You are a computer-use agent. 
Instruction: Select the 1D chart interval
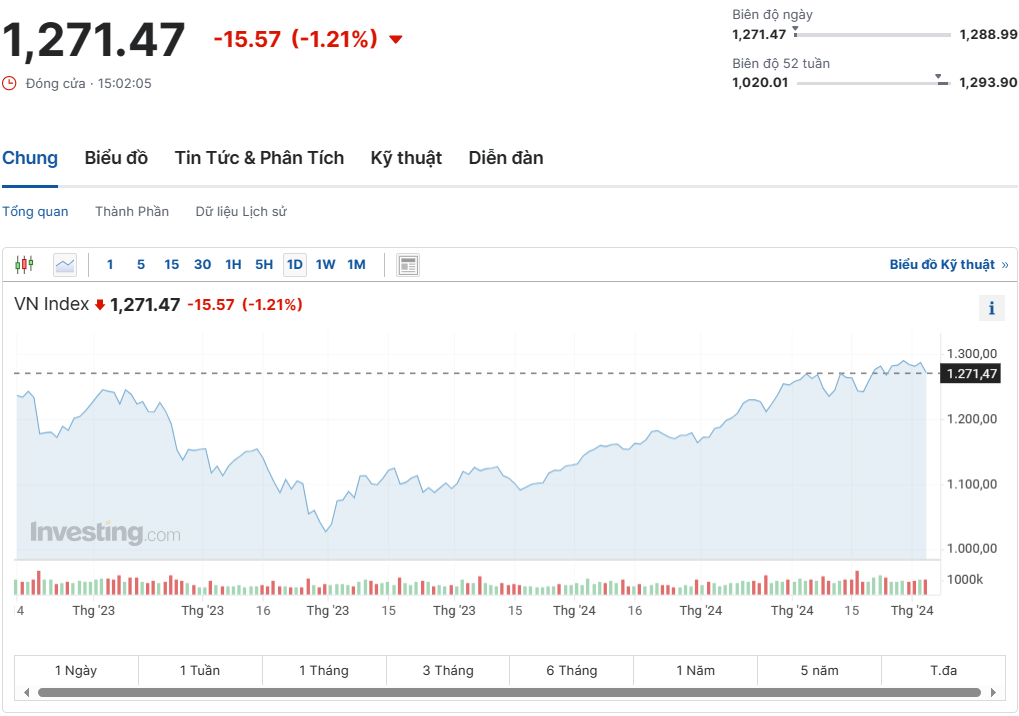[294, 265]
